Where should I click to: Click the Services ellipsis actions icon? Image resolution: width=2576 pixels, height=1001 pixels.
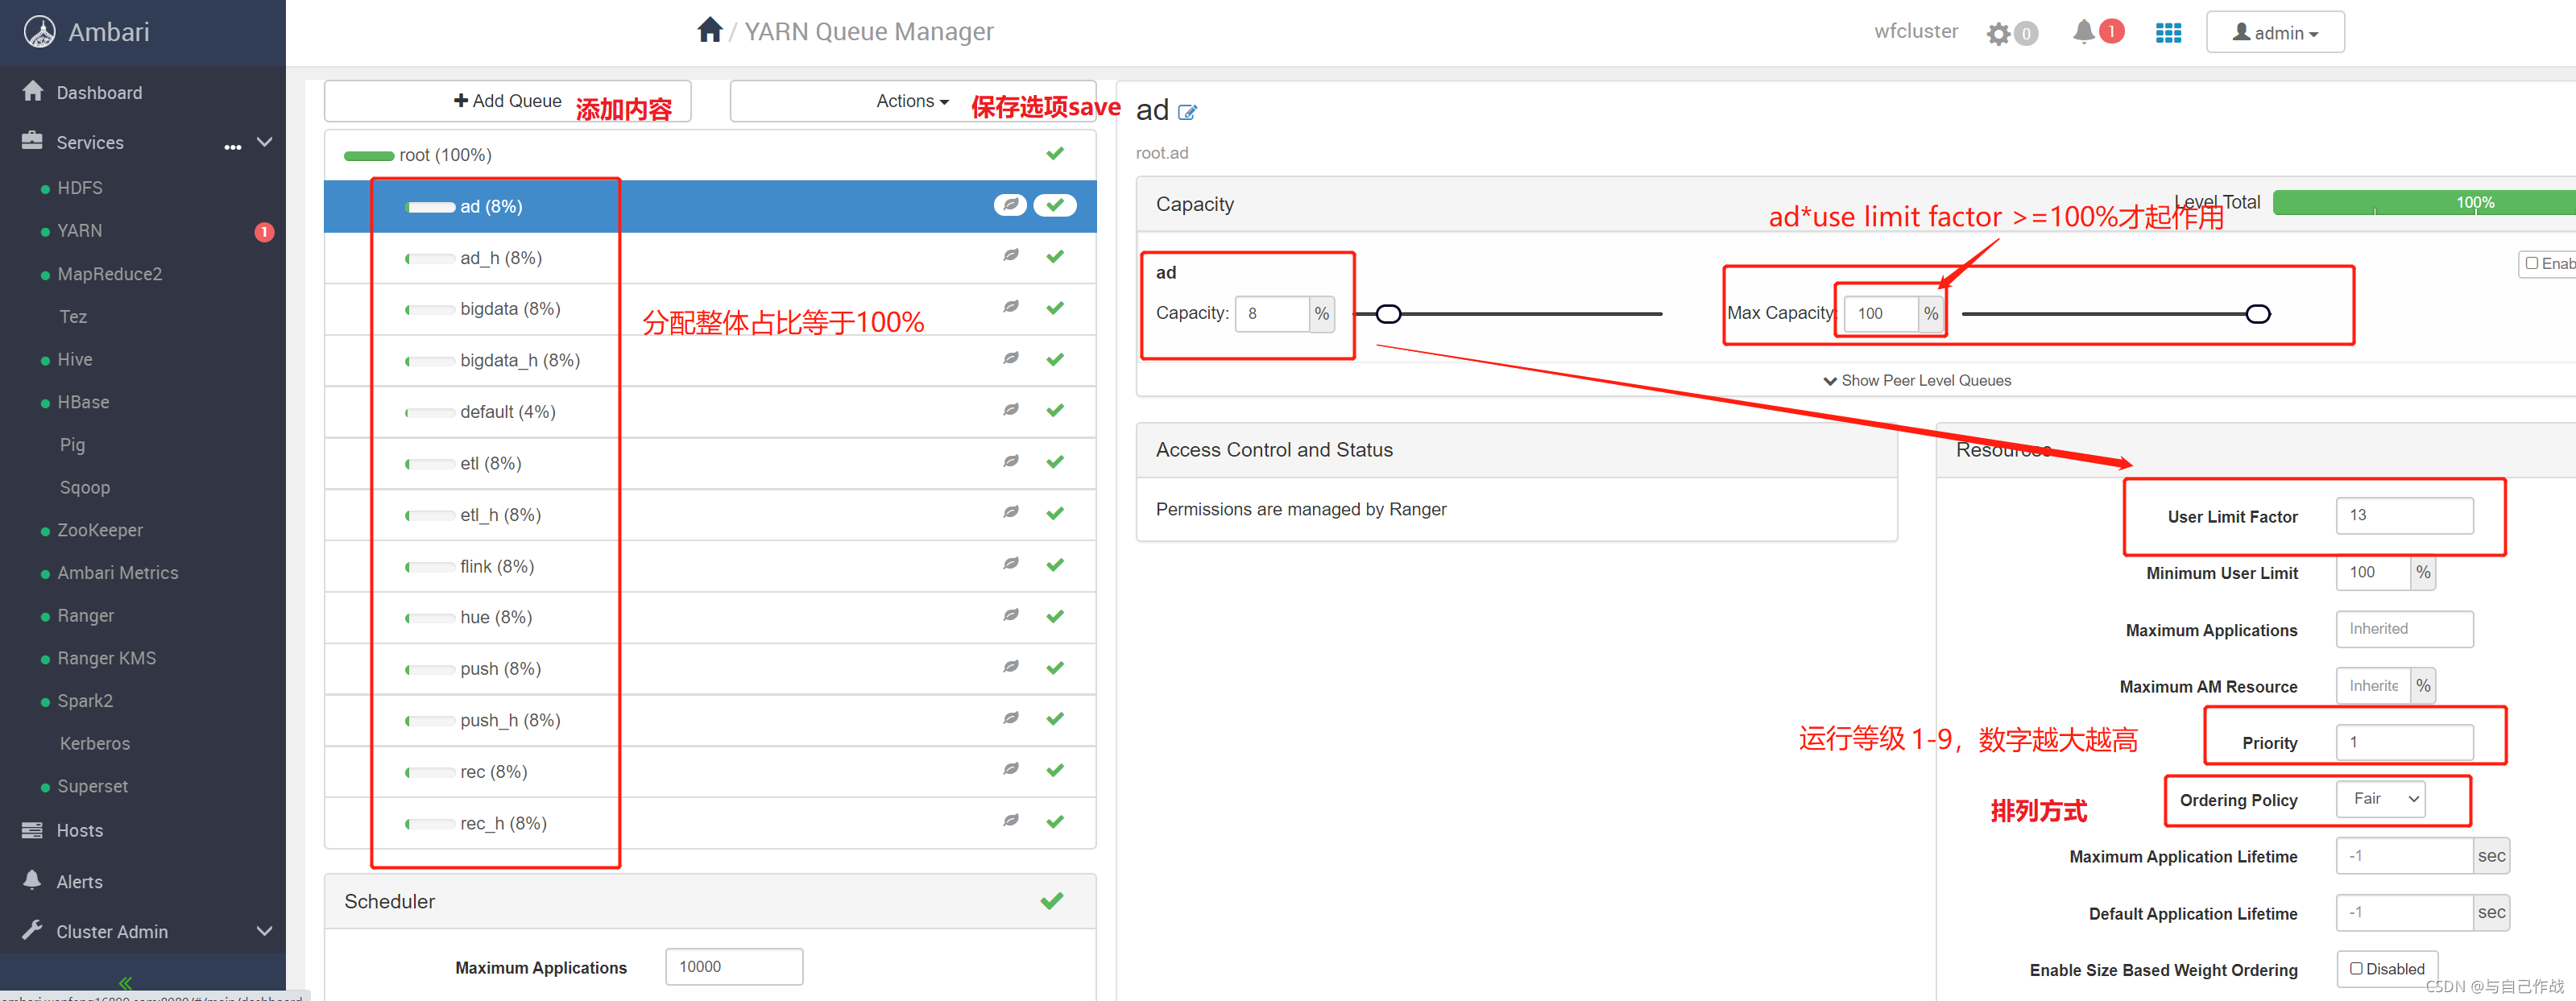(x=232, y=146)
